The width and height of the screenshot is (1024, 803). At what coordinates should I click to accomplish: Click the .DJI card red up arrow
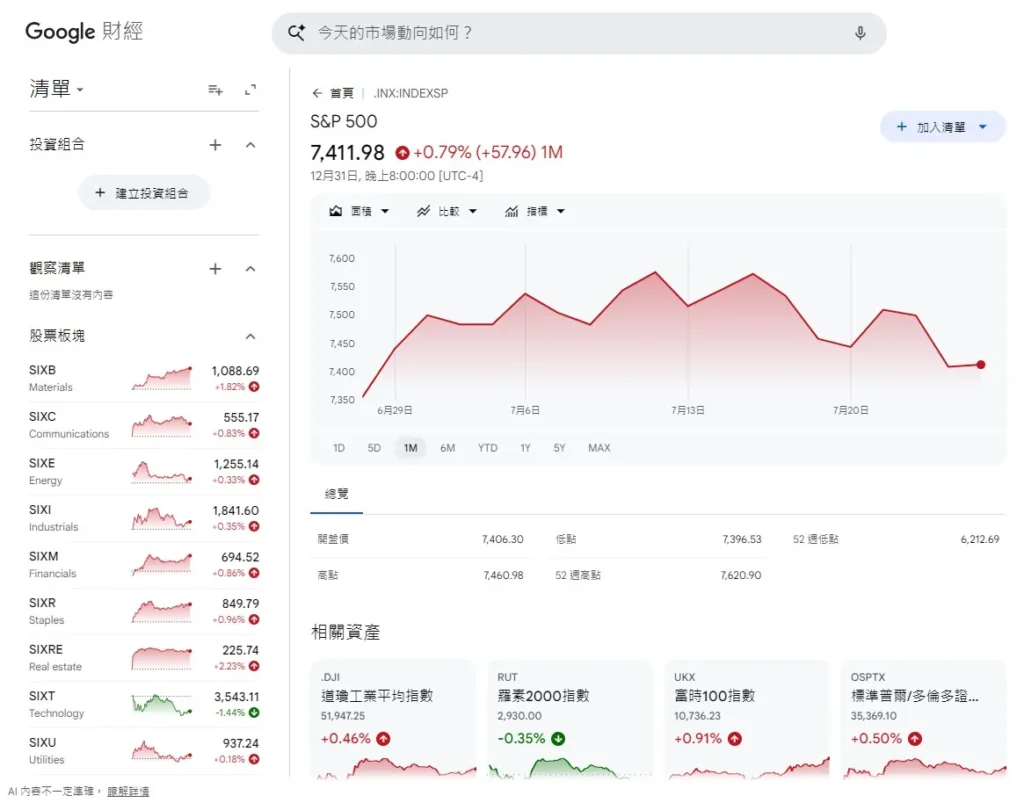pyautogui.click(x=383, y=739)
